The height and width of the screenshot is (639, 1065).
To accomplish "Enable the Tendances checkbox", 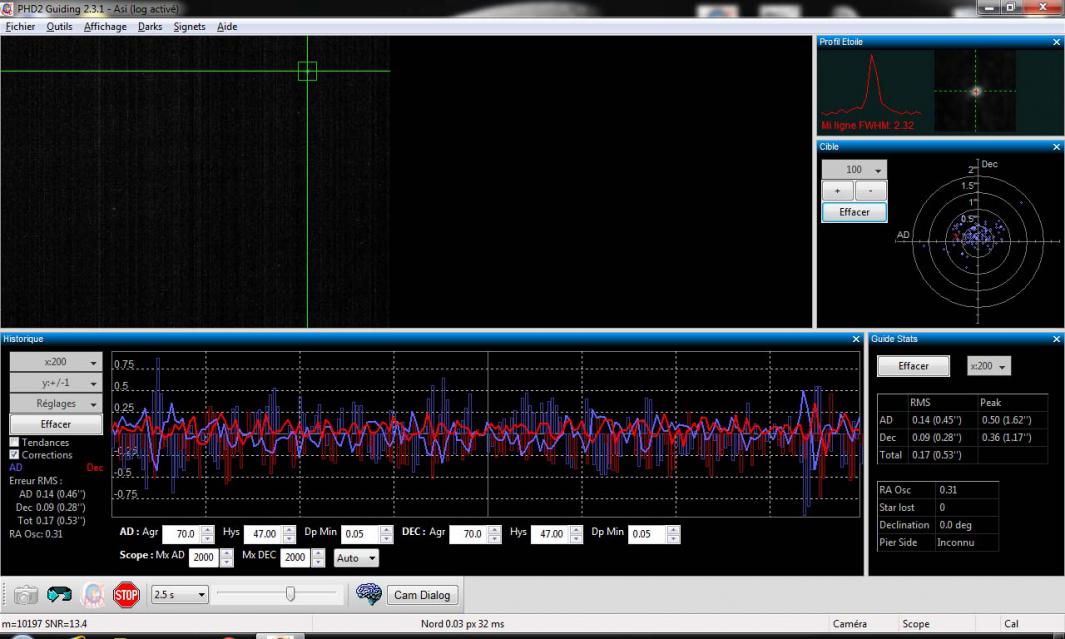I will 15,442.
